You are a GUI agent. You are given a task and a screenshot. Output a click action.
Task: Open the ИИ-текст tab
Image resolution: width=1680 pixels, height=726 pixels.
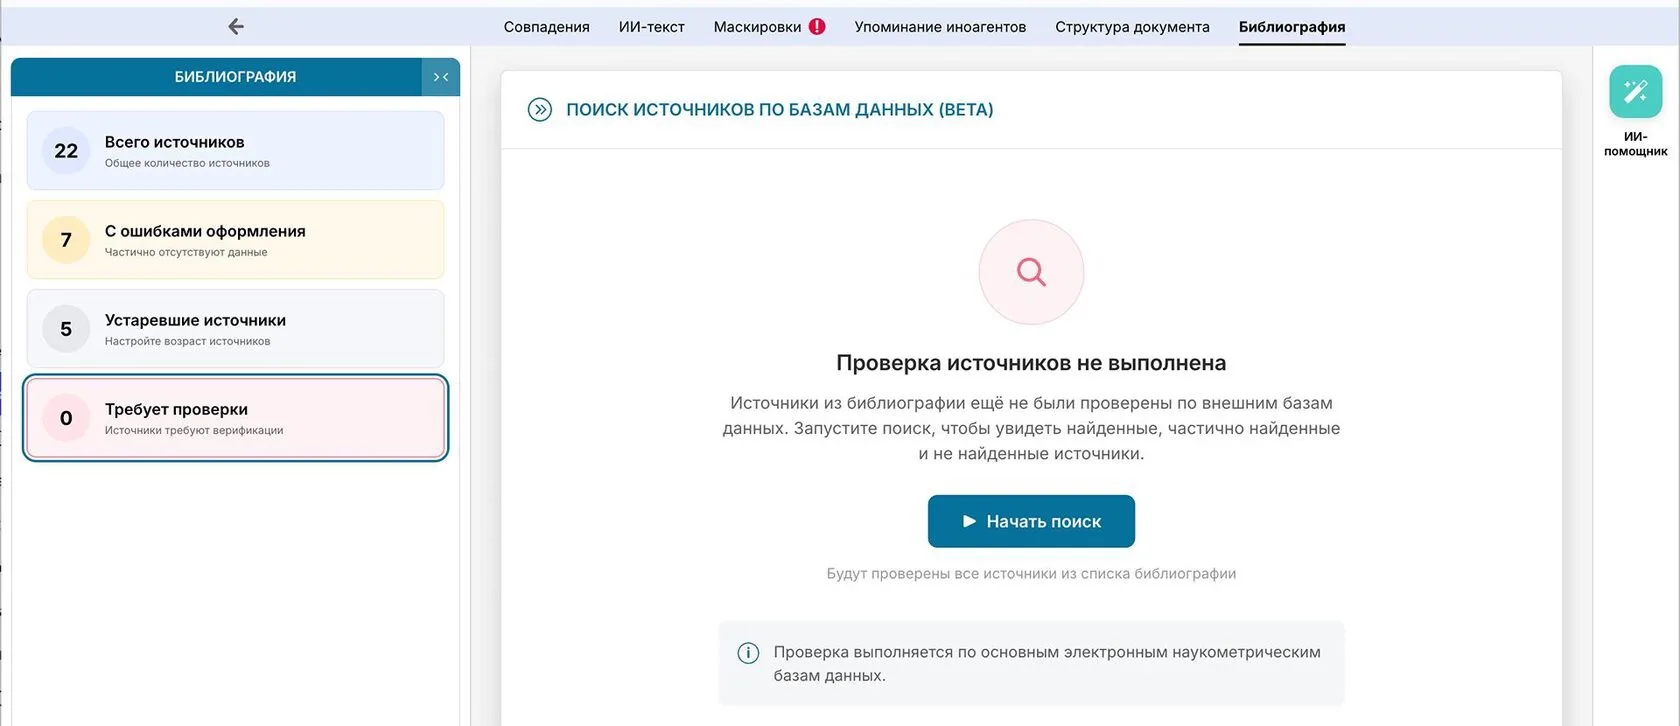click(x=651, y=27)
